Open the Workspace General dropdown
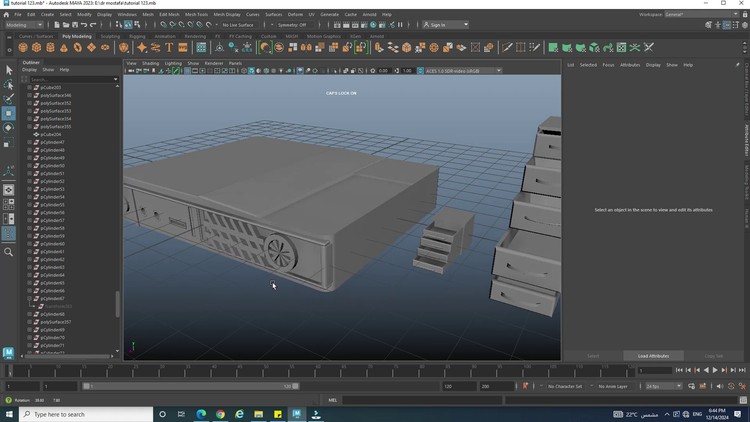 point(701,15)
